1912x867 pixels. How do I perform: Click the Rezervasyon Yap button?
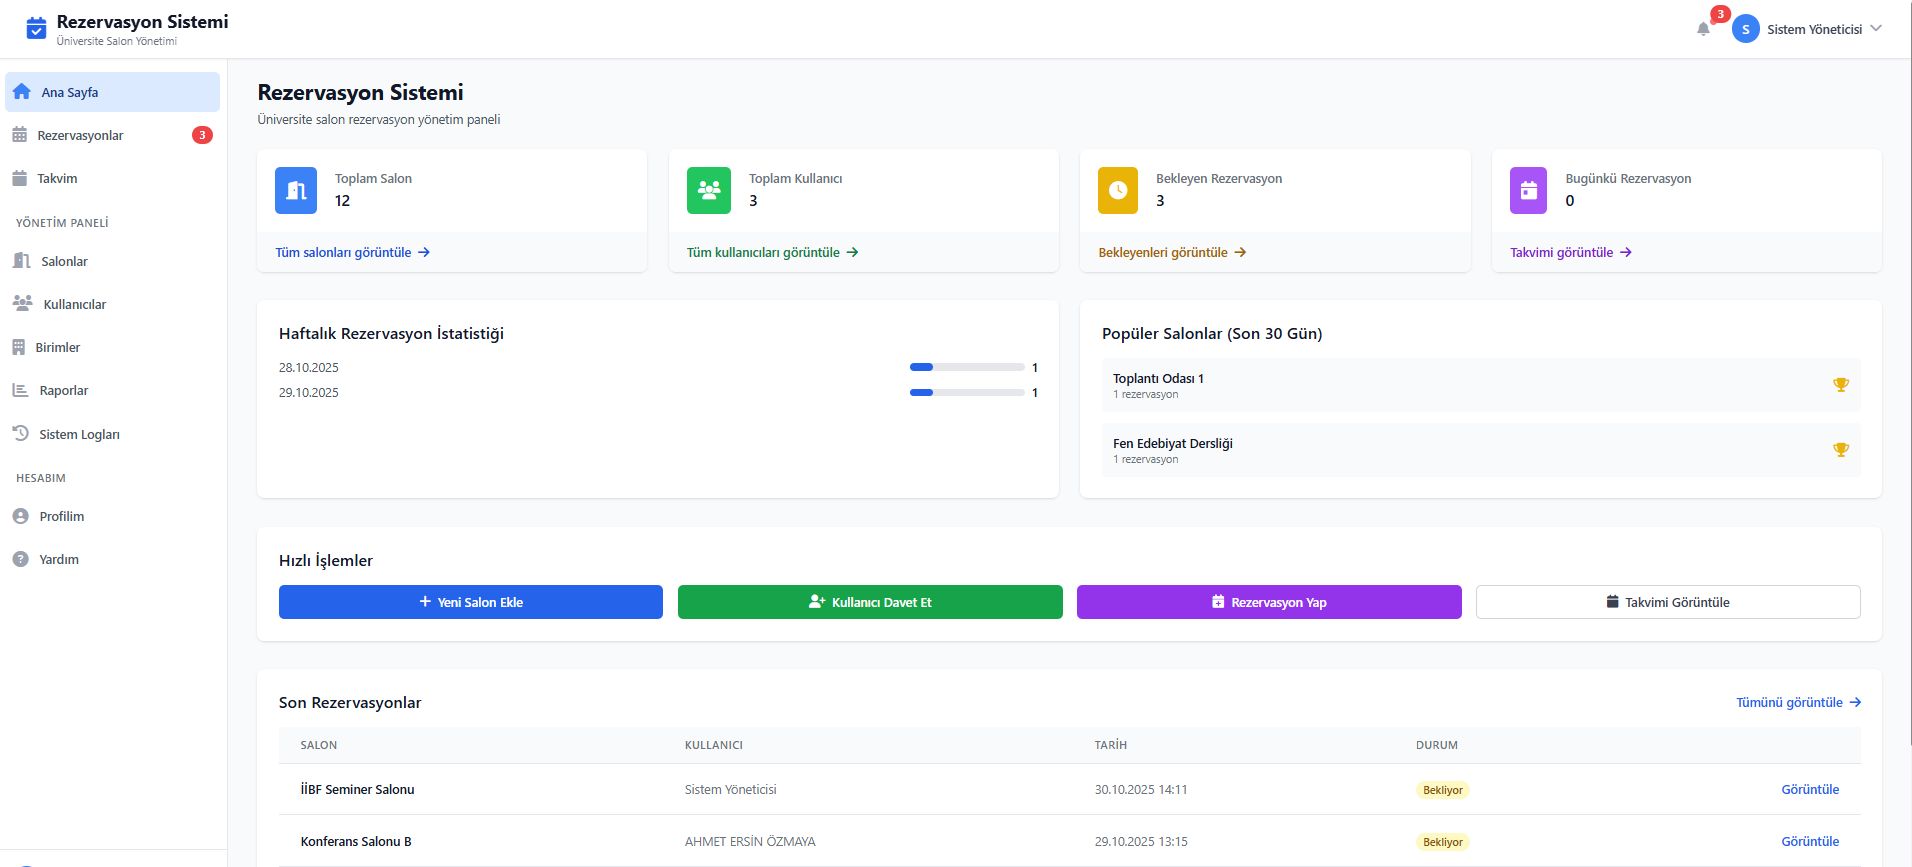[1269, 602]
